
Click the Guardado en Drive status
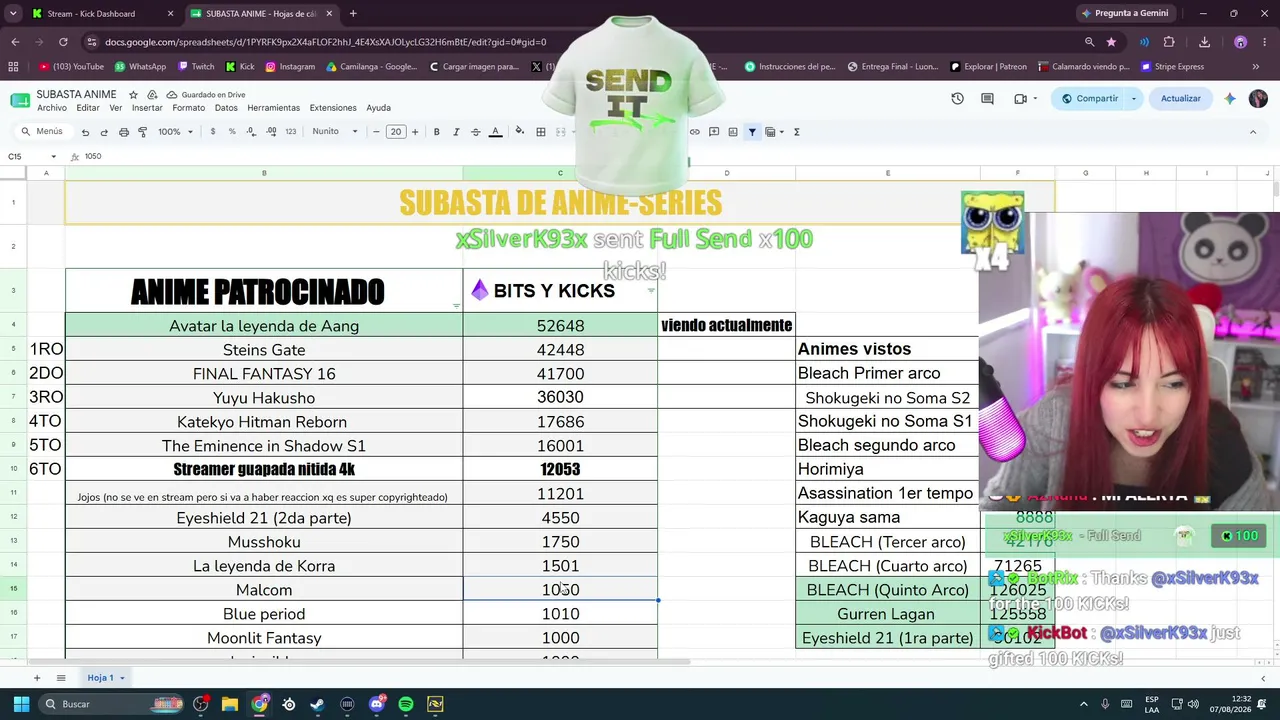pyautogui.click(x=206, y=95)
